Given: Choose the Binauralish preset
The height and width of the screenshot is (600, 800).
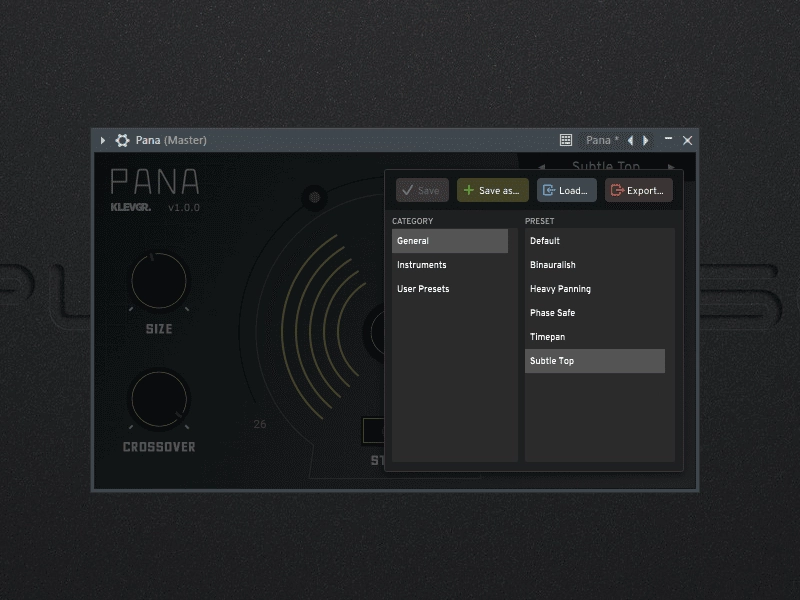Looking at the screenshot, I should tap(595, 265).
